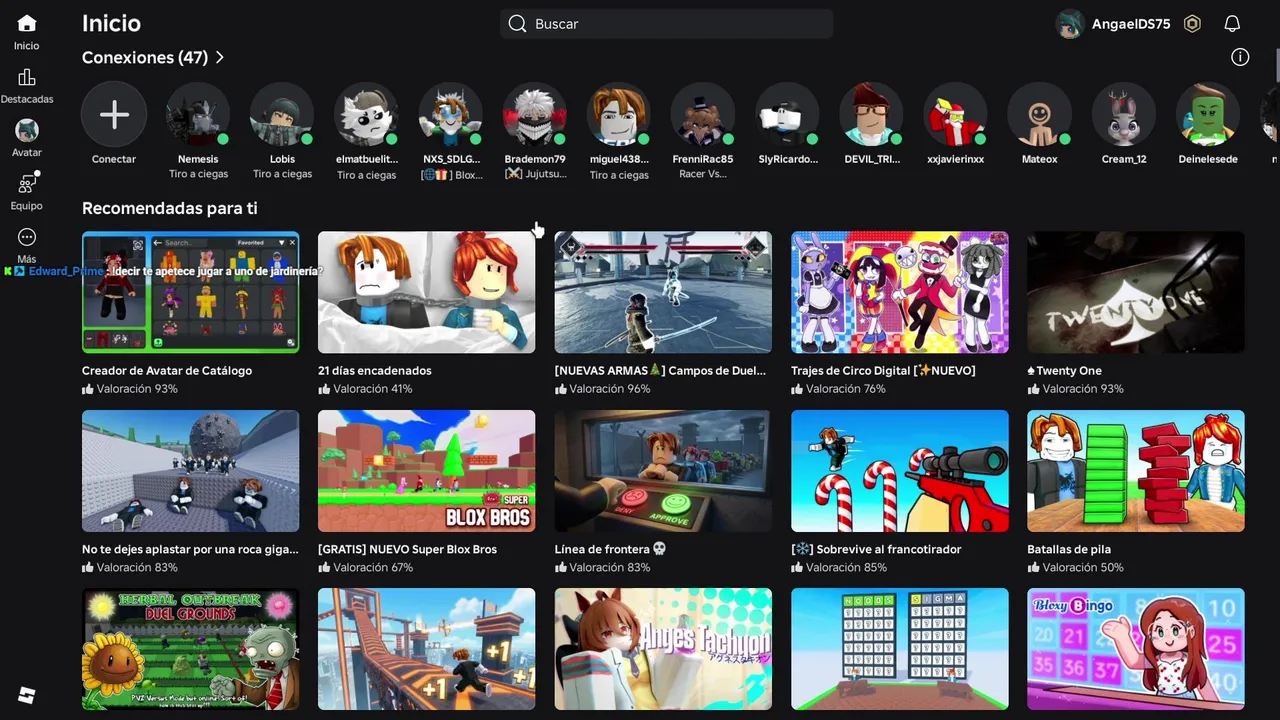Open miguel438... friend avatar

pos(619,114)
